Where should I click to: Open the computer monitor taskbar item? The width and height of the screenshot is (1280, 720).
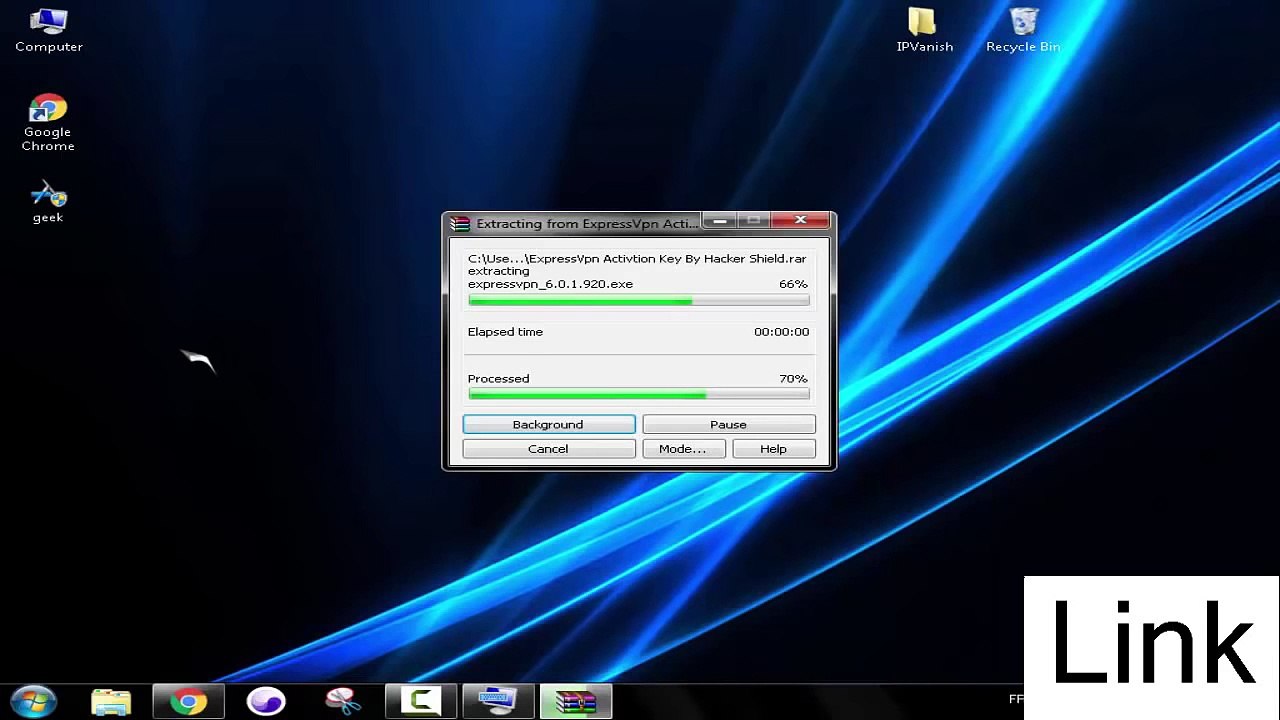click(498, 702)
